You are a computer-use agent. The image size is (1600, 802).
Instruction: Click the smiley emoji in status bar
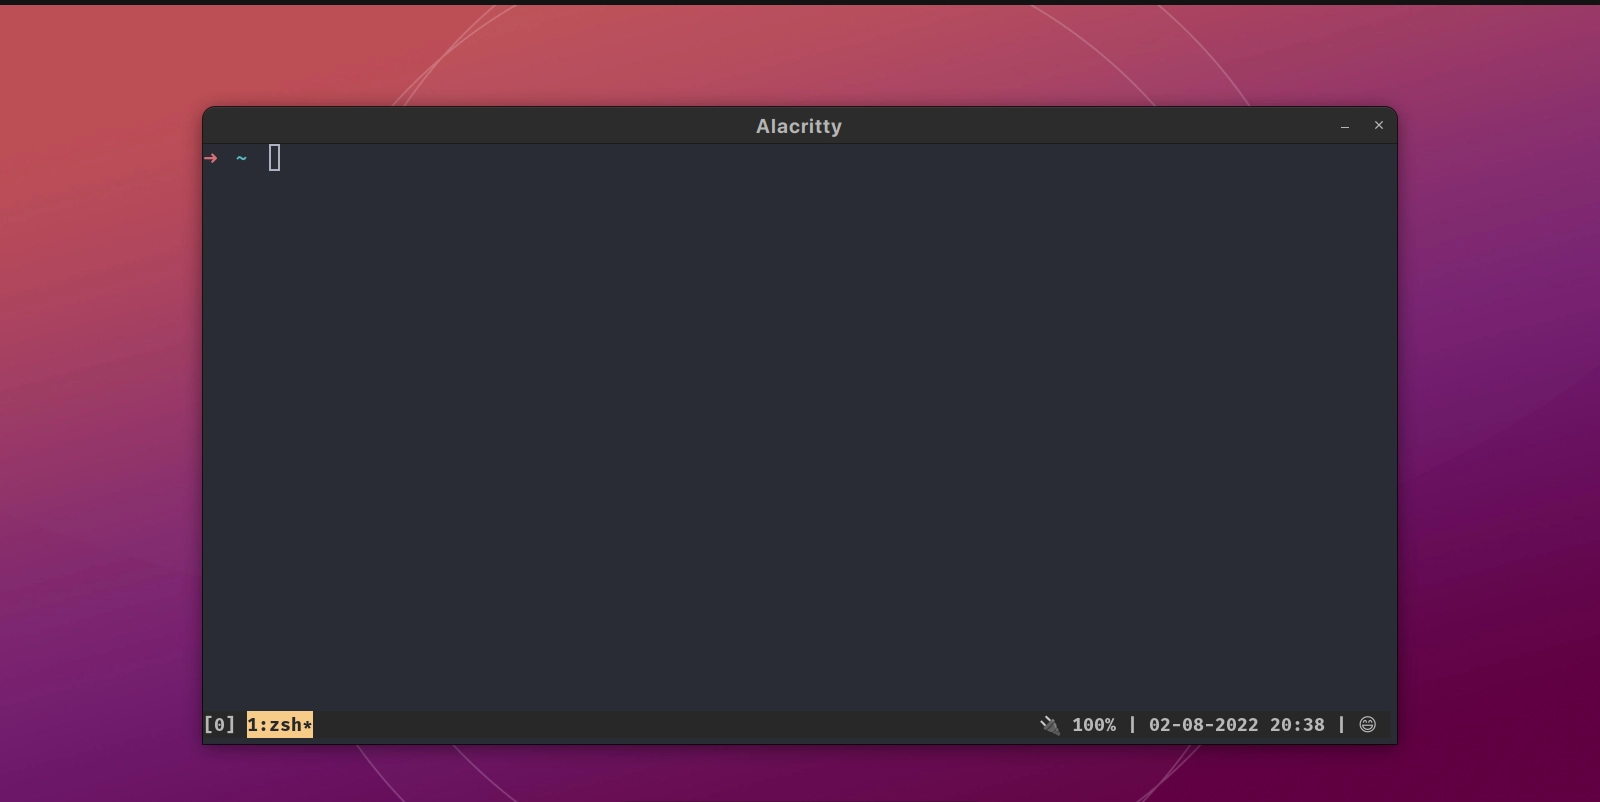click(1368, 725)
